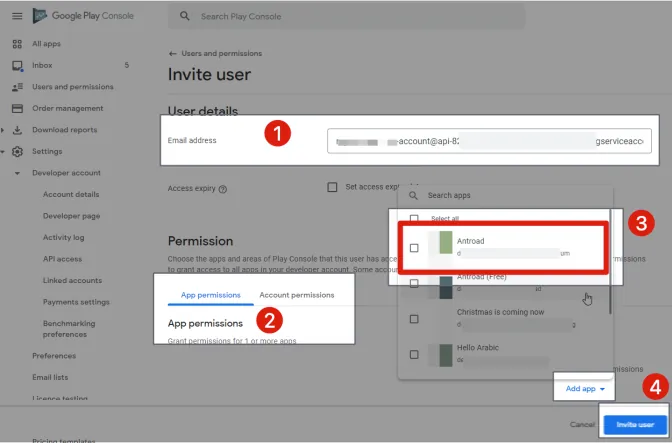Switch to the Account permissions tab

(296, 295)
